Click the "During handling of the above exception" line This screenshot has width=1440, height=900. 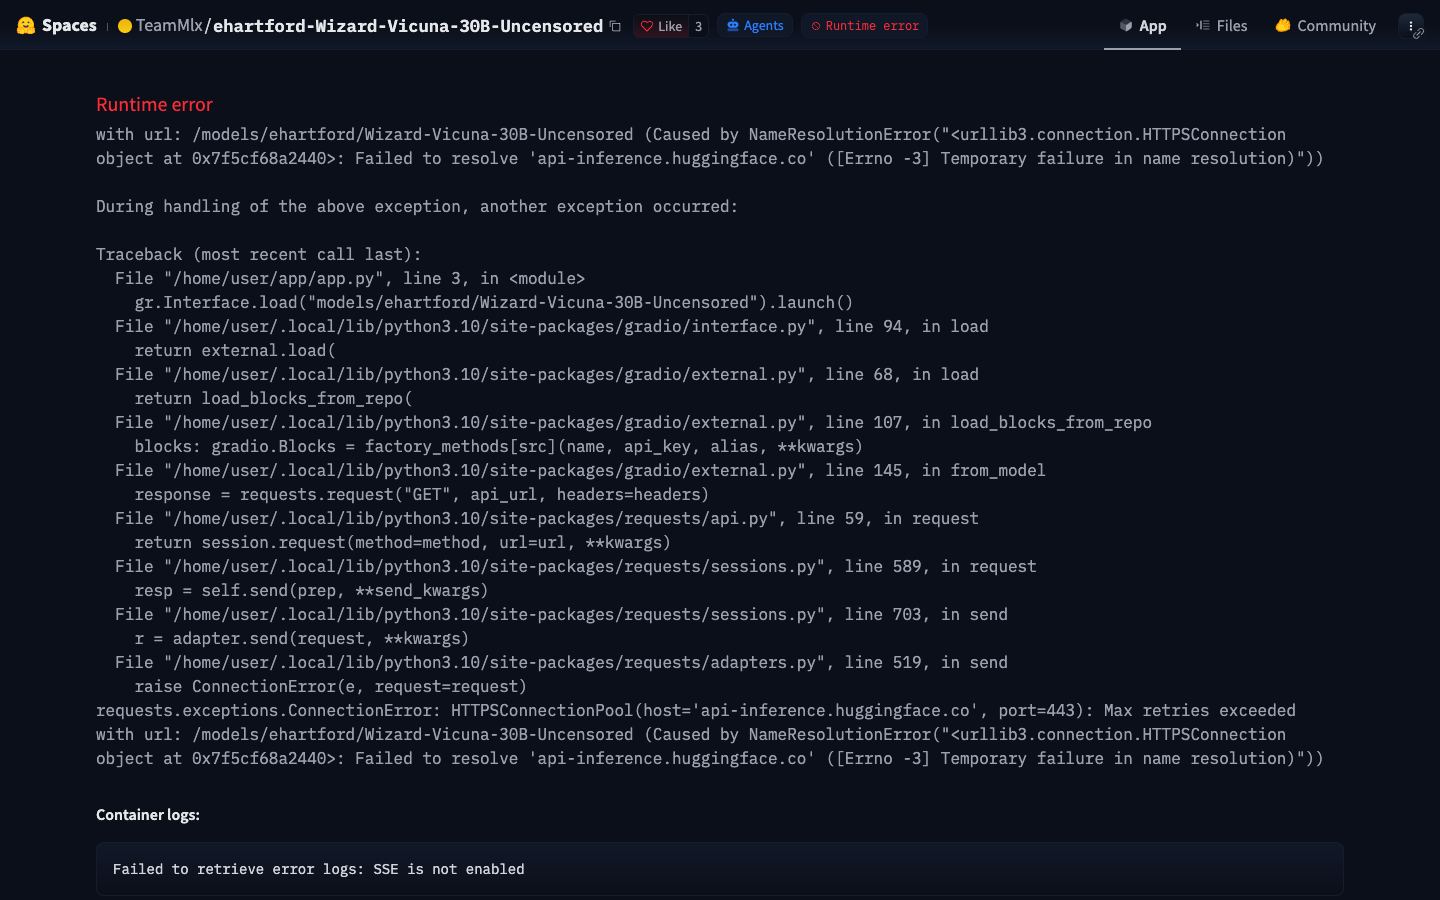pos(417,206)
